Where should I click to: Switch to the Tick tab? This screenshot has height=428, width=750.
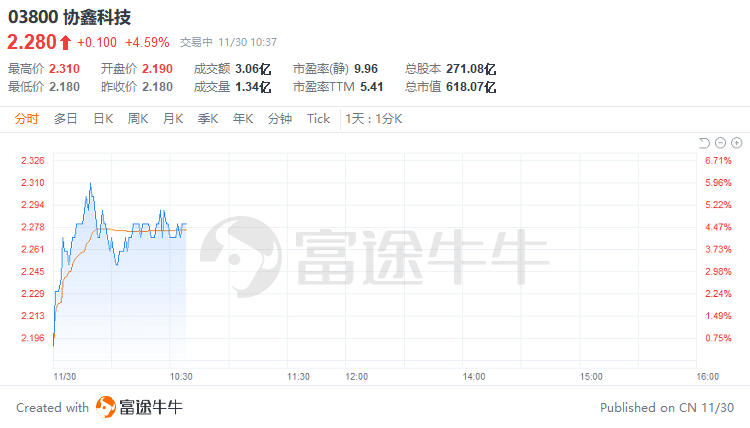coord(319,119)
